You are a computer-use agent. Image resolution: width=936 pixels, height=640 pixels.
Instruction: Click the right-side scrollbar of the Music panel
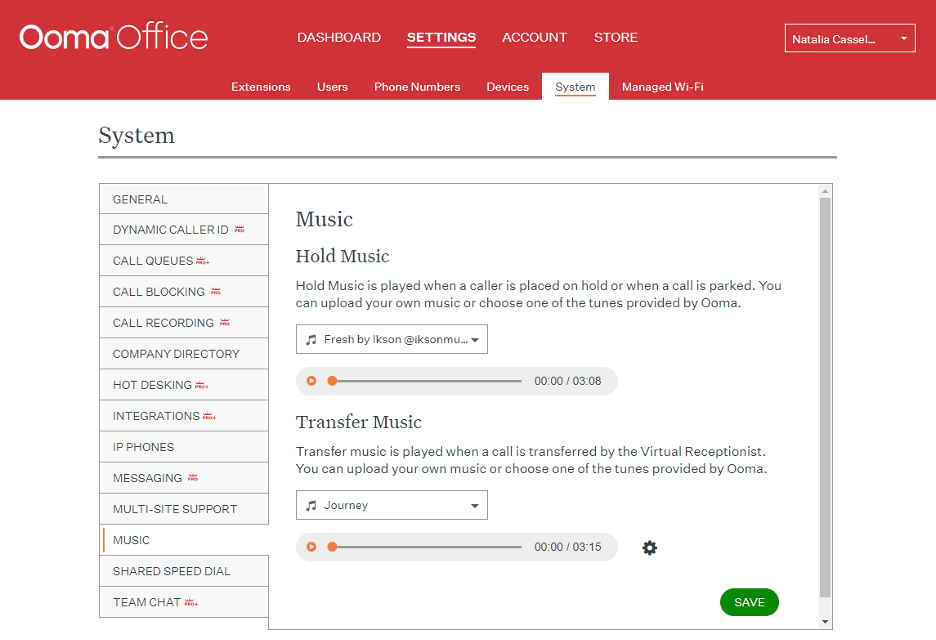click(x=825, y=400)
